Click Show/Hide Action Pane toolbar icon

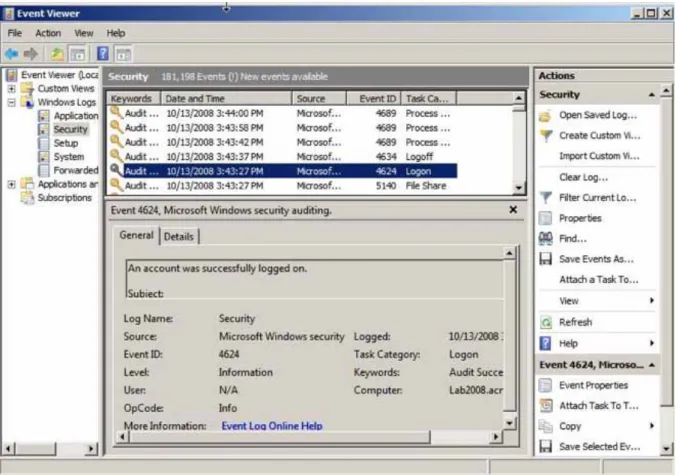click(x=123, y=55)
